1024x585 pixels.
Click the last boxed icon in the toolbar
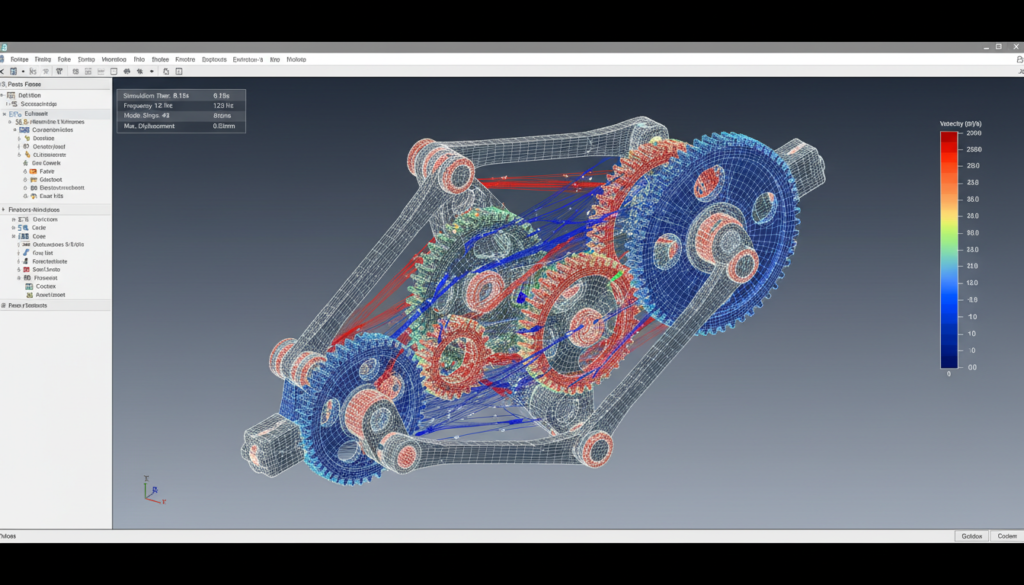tap(179, 71)
